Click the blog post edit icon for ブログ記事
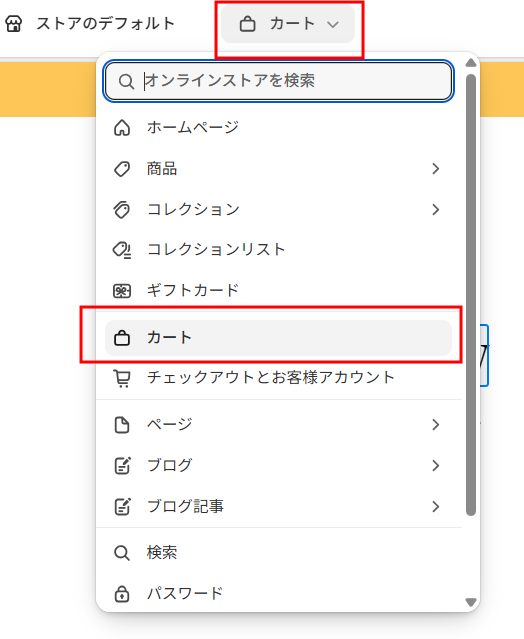The height and width of the screenshot is (639, 524). click(122, 507)
